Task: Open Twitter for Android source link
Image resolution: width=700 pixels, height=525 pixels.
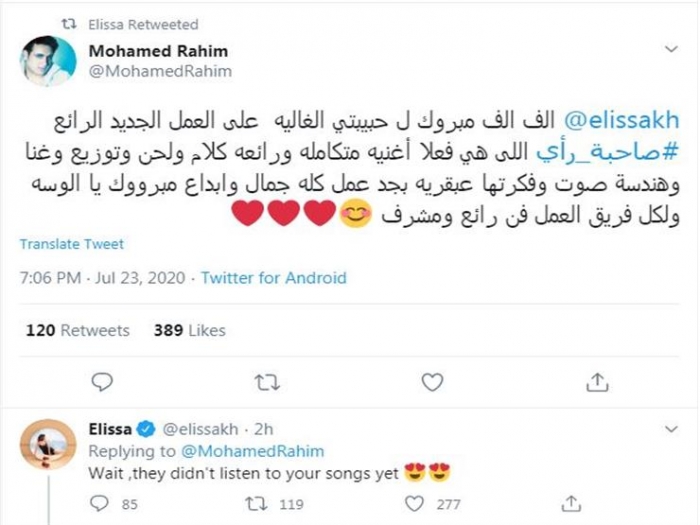Action: point(273,278)
